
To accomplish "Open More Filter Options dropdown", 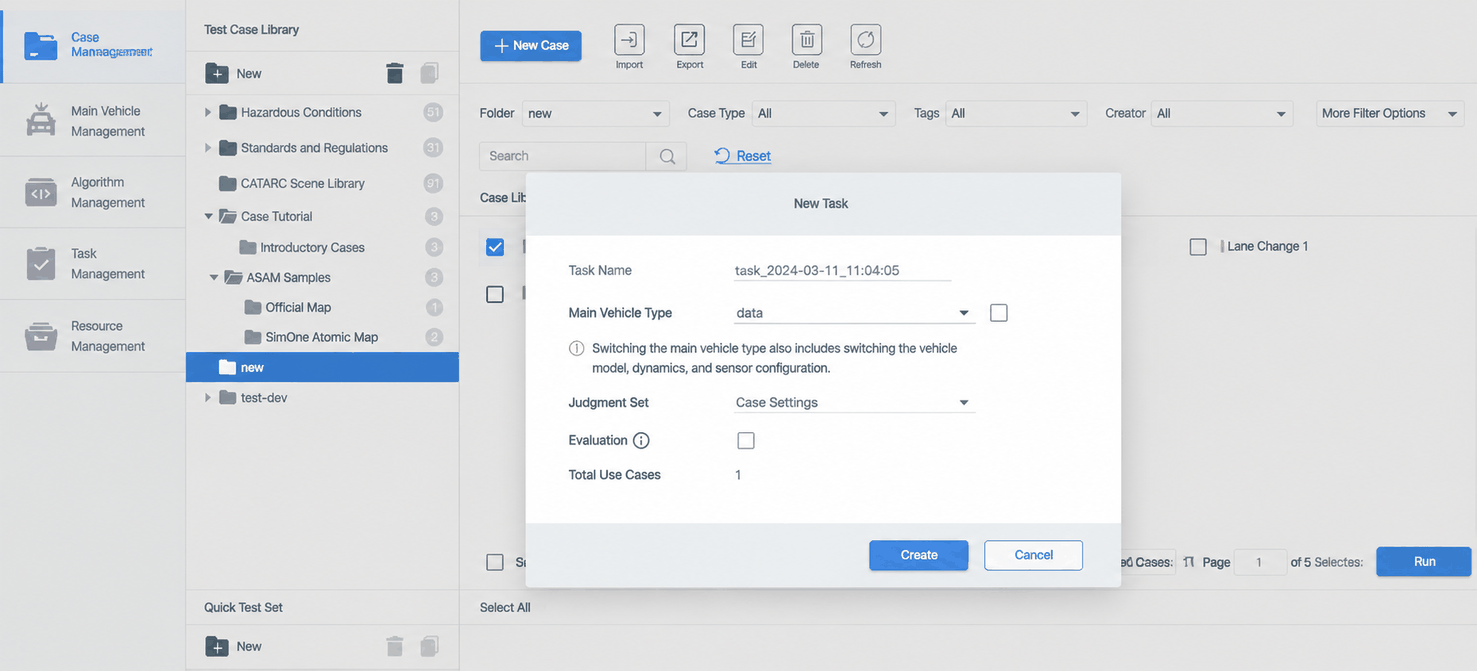I will (1390, 114).
